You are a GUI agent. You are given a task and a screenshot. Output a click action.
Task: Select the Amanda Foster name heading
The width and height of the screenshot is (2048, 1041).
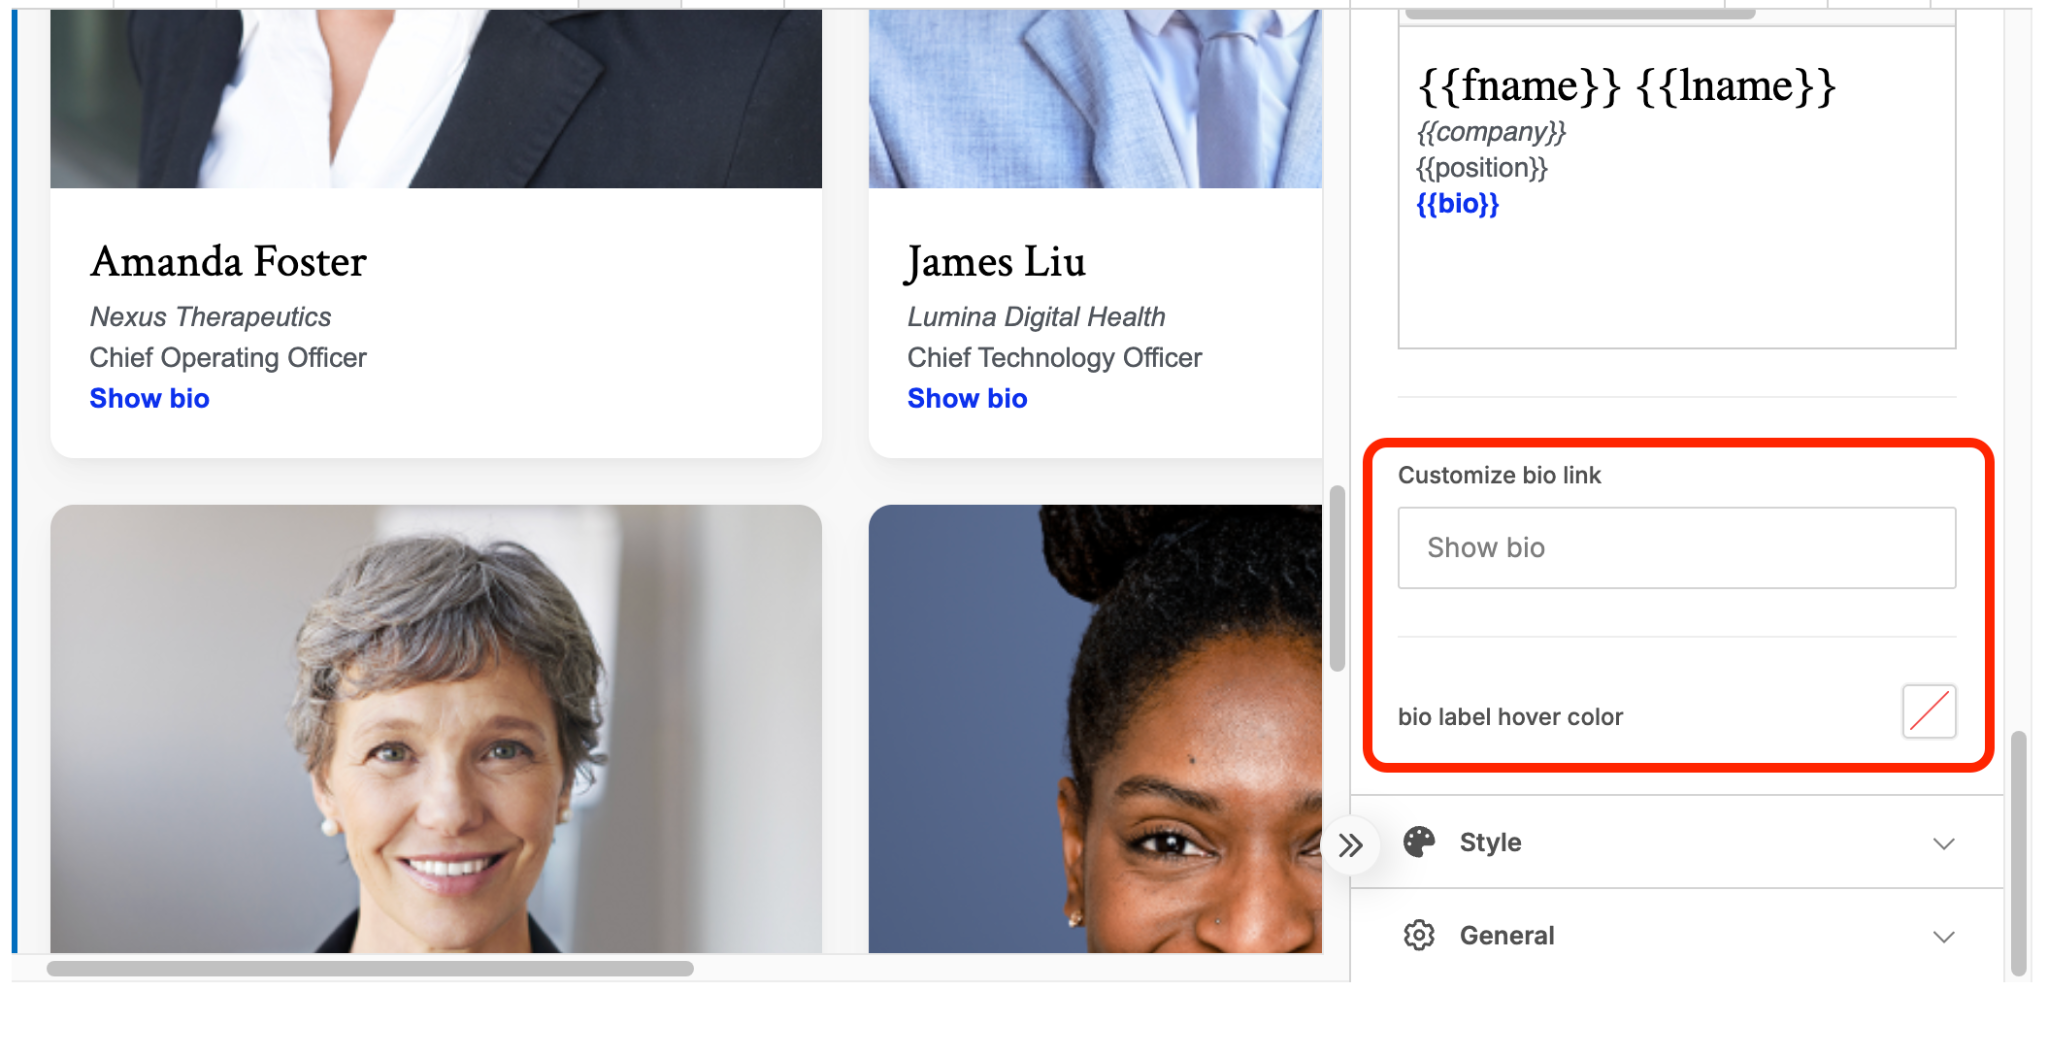click(x=228, y=262)
